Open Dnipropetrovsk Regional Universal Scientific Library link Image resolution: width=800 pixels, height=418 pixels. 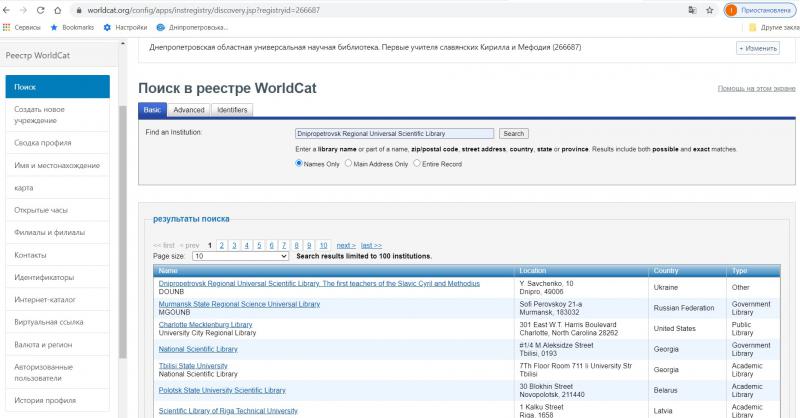coord(319,283)
